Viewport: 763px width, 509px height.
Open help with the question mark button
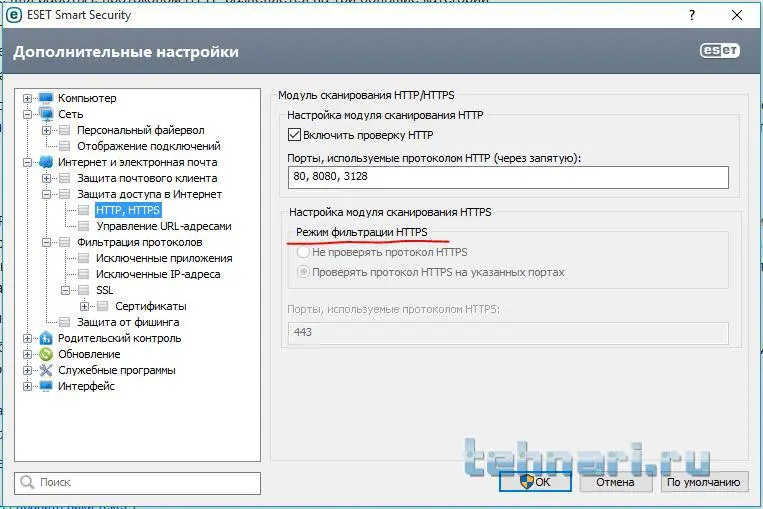click(692, 15)
